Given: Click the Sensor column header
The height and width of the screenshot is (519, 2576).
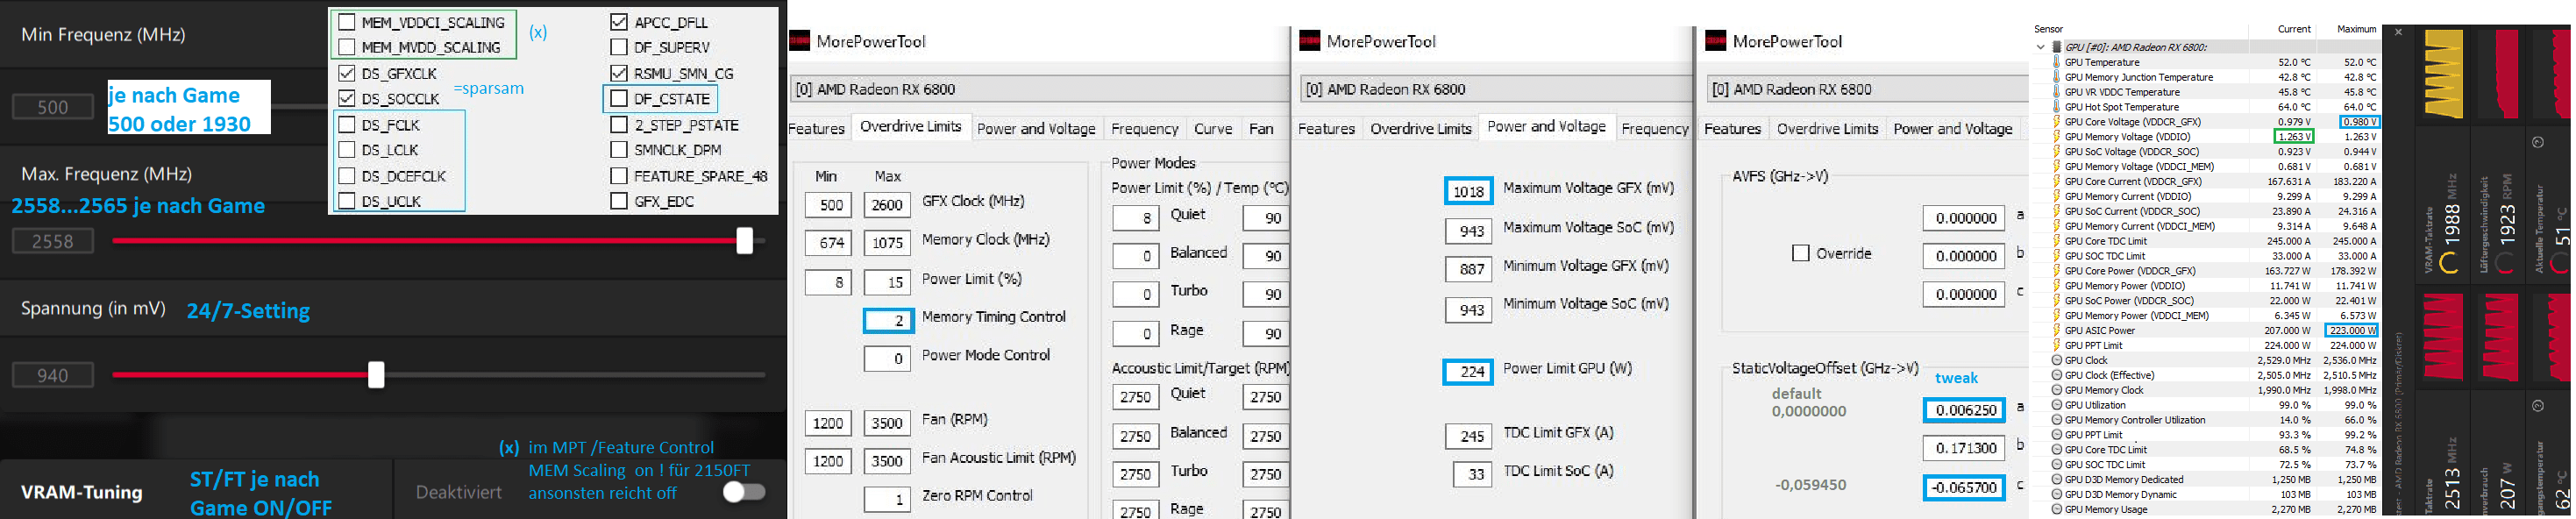Looking at the screenshot, I should 2049,29.
